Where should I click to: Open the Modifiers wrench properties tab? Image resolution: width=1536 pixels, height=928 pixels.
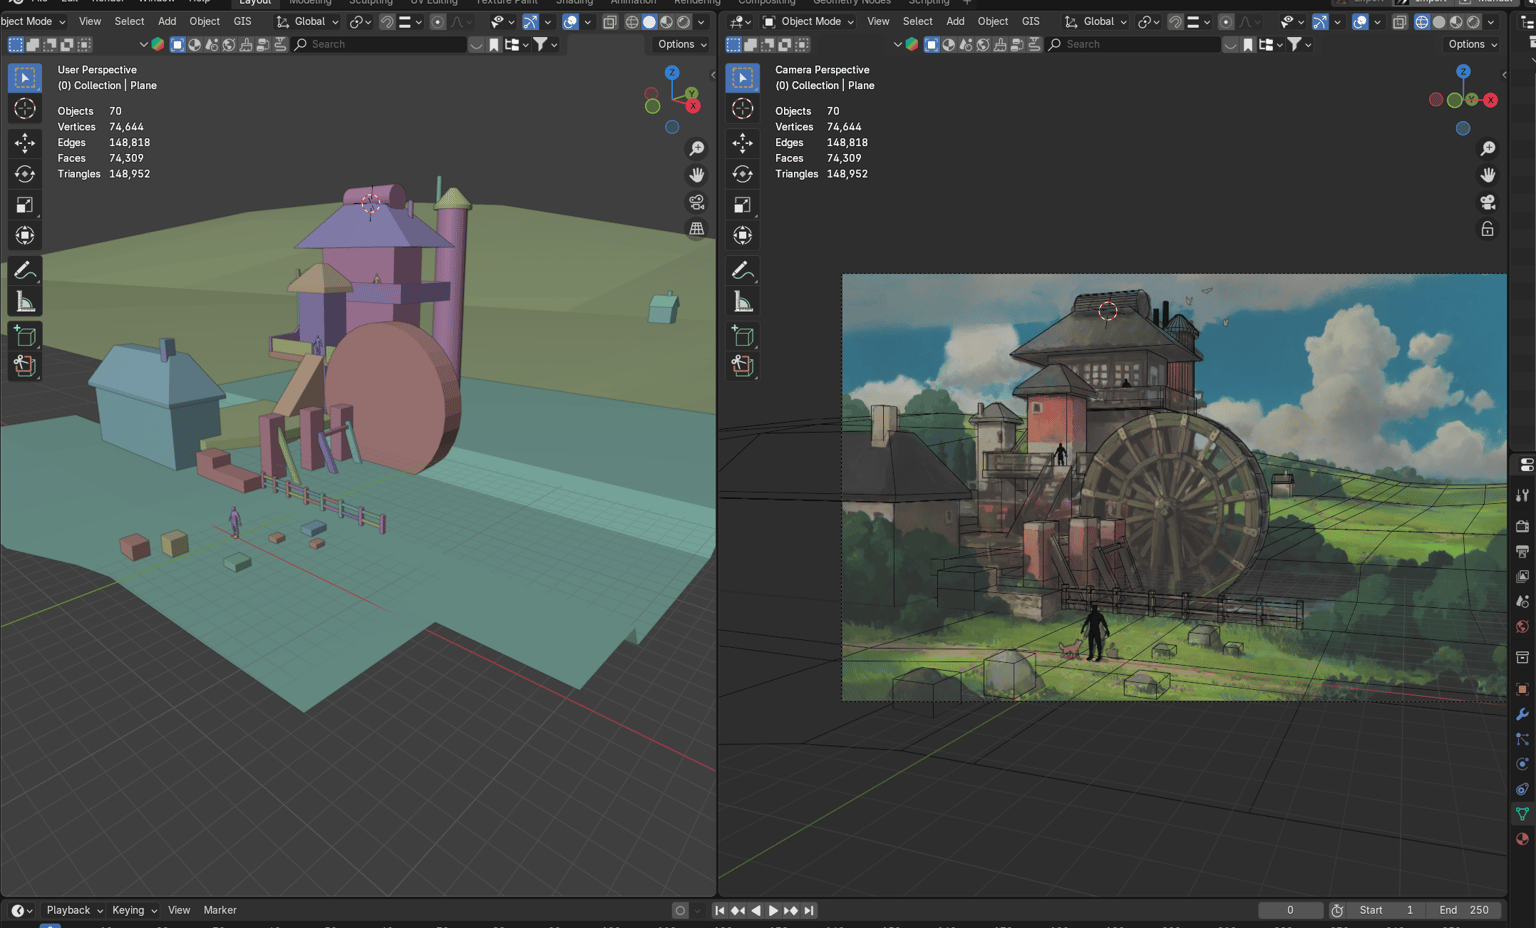pyautogui.click(x=1522, y=714)
